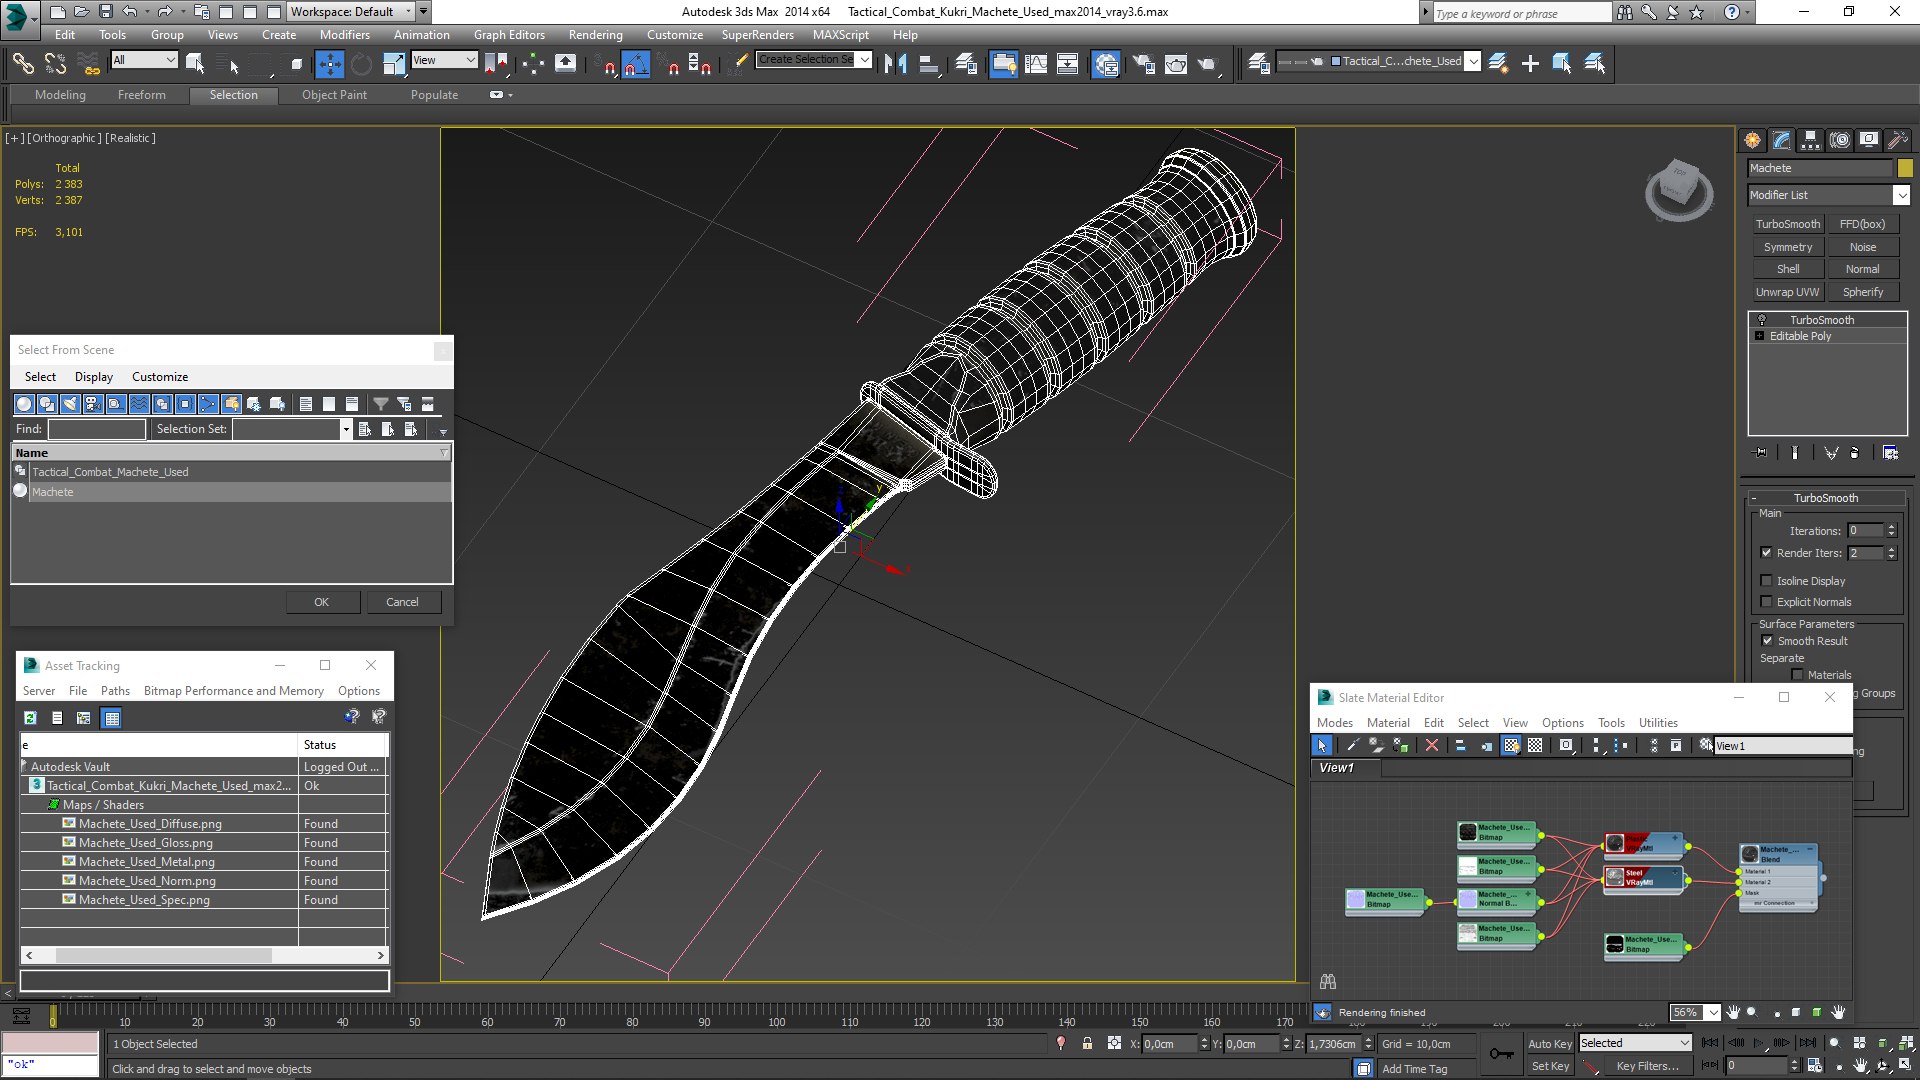Open the Utilities hammer panel icon
The width and height of the screenshot is (1920, 1080).
[1898, 141]
